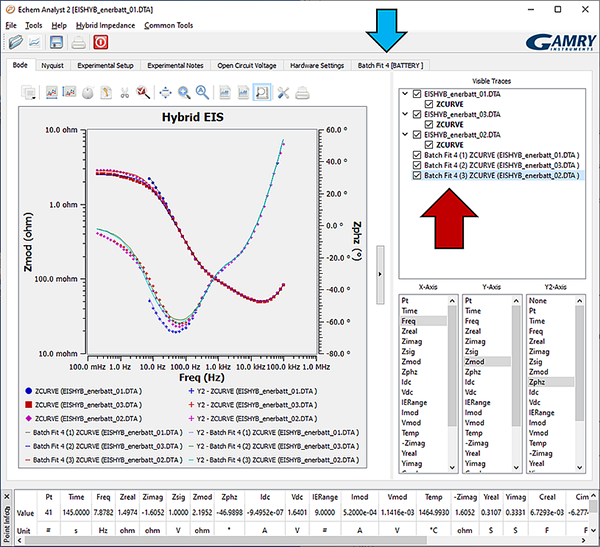Toggle the highlighted legend display icon
Viewport: 600px width, 547px height.
(x=262, y=92)
